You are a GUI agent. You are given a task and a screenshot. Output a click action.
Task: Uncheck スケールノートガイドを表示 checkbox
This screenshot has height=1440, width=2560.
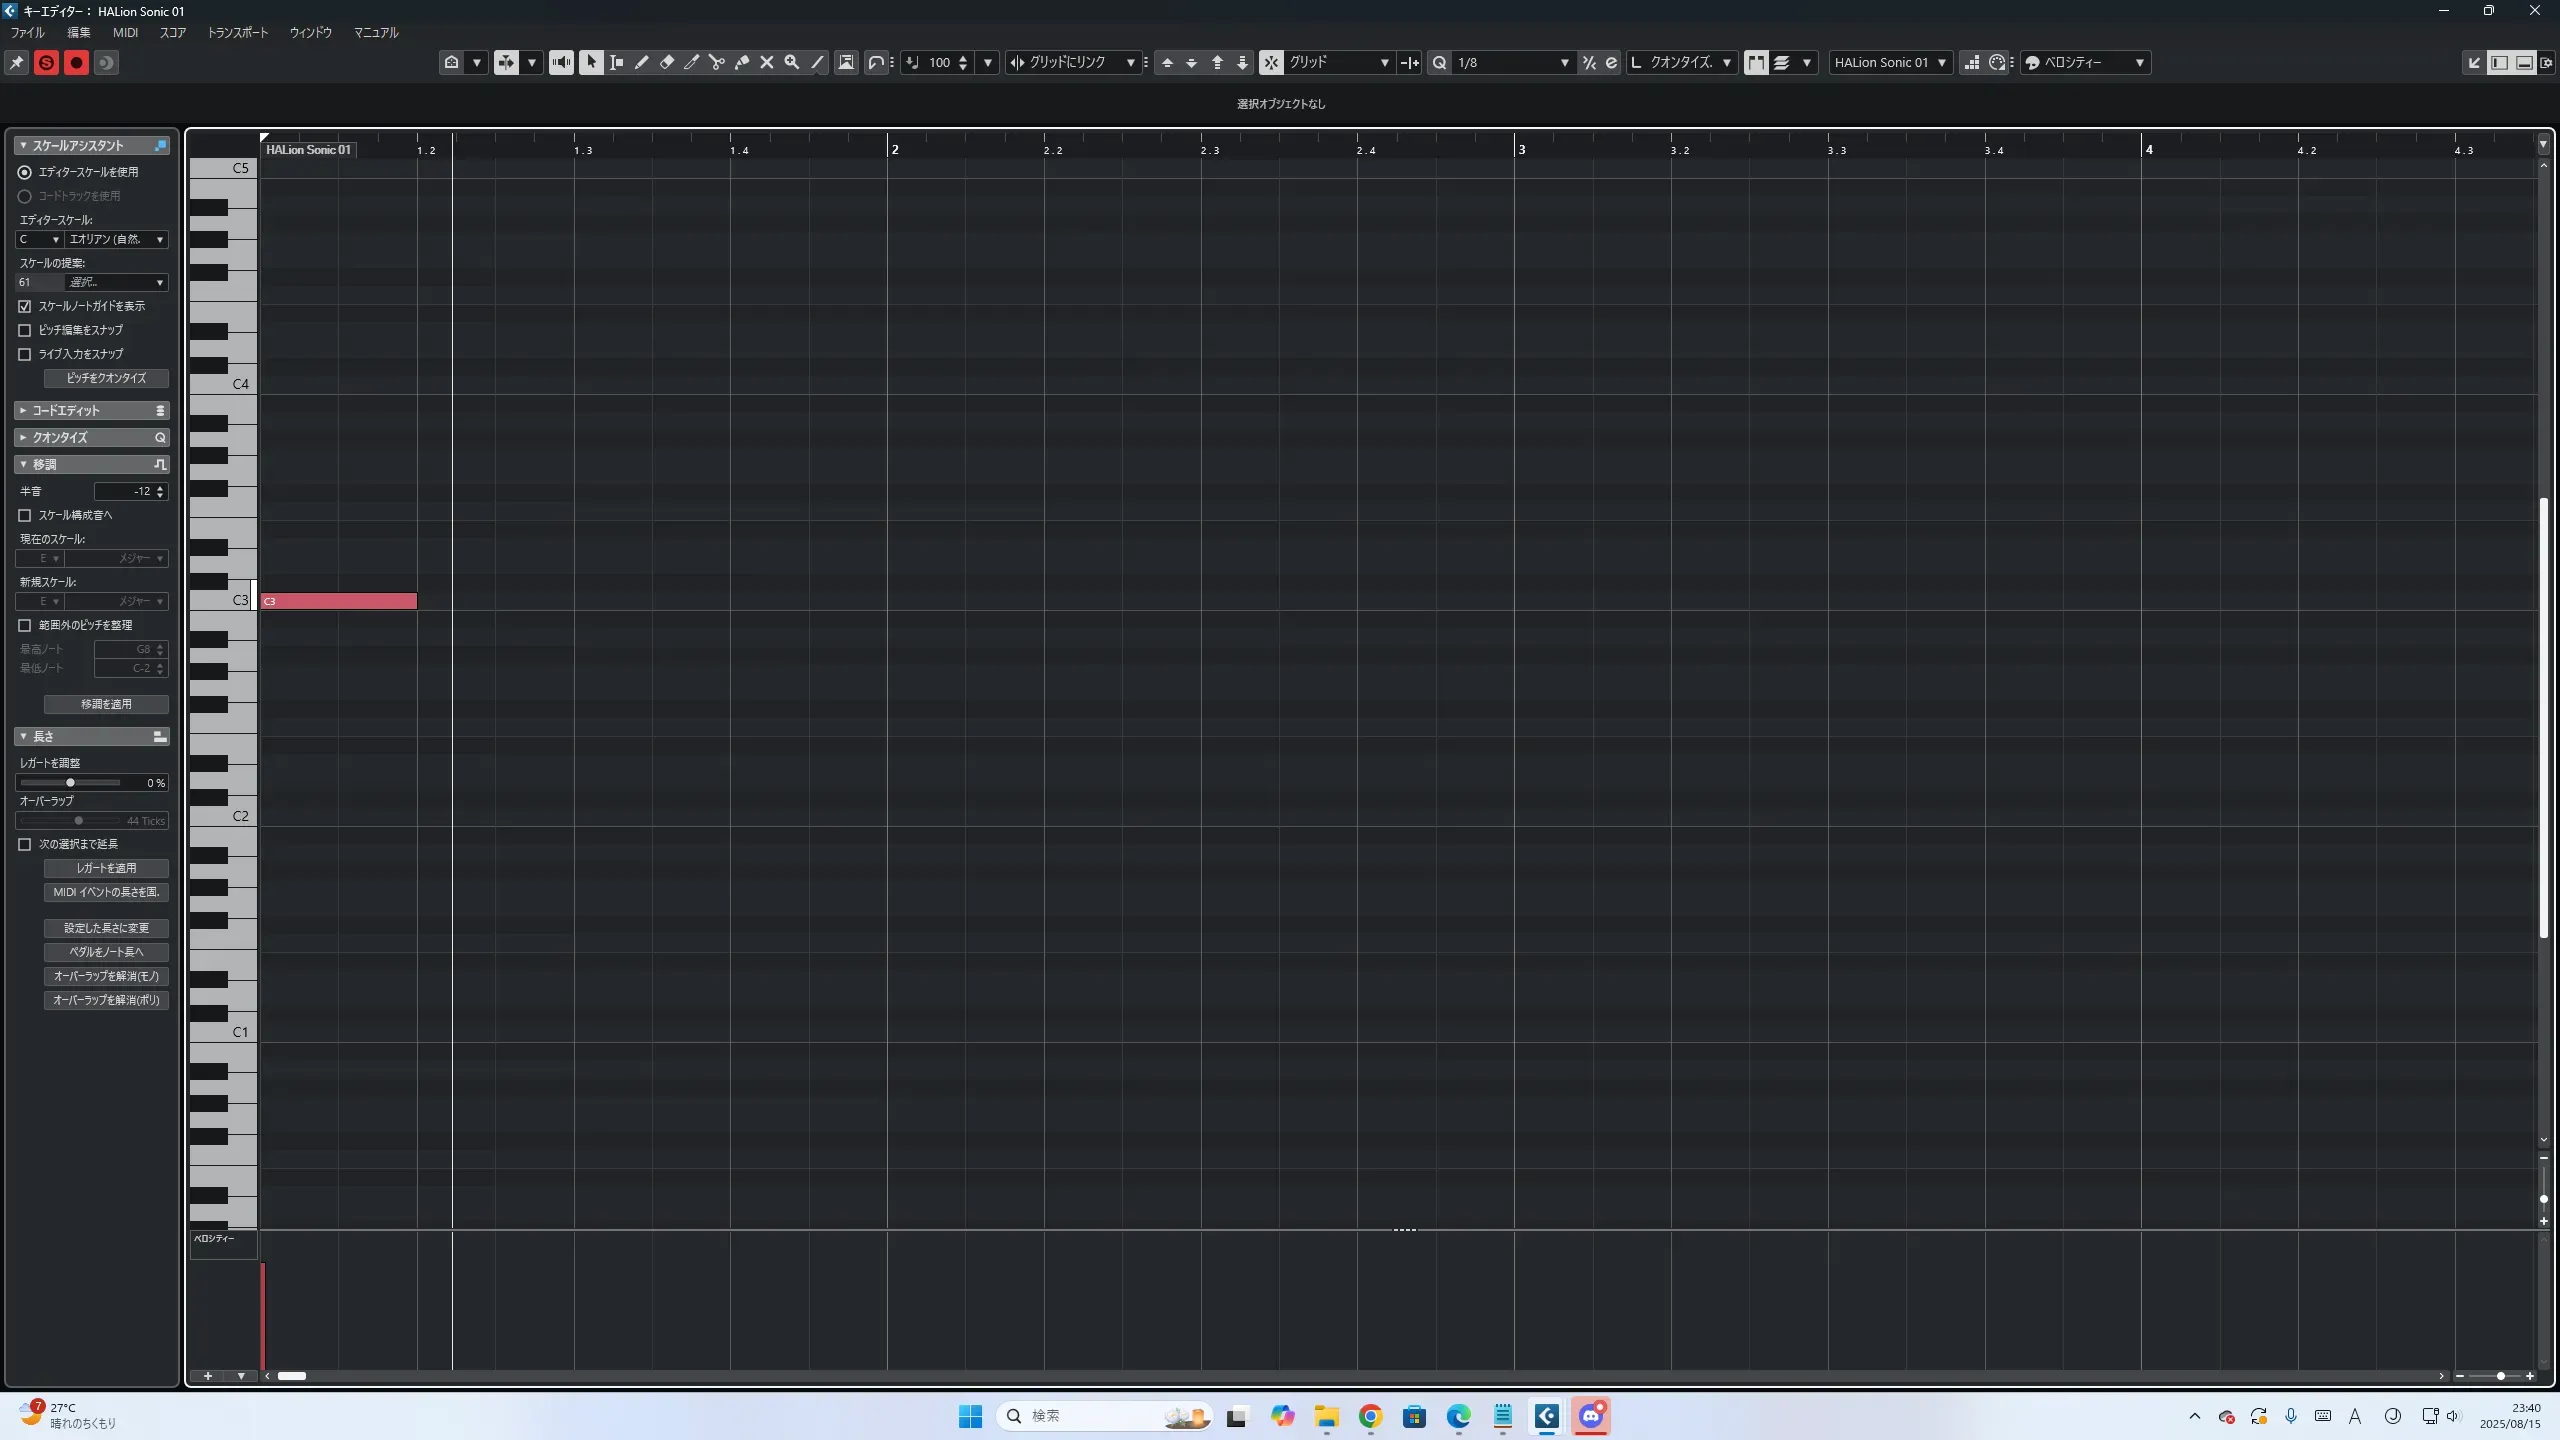click(25, 306)
